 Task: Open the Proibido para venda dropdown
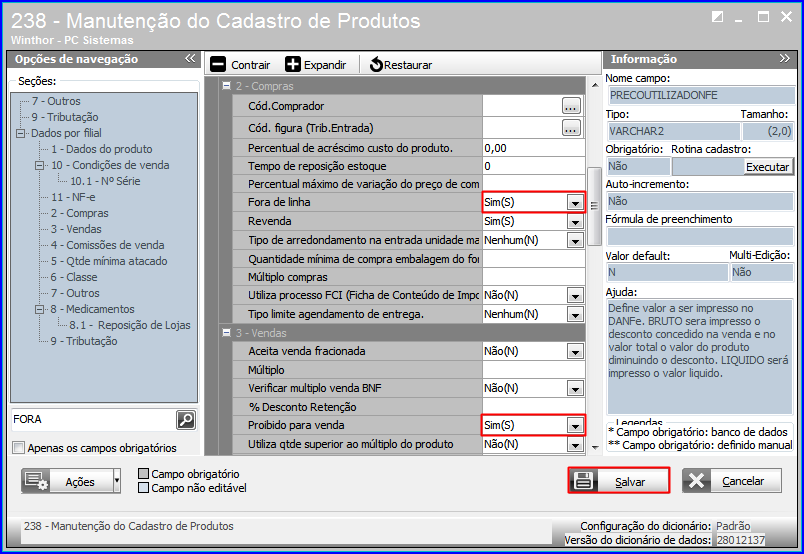click(575, 426)
